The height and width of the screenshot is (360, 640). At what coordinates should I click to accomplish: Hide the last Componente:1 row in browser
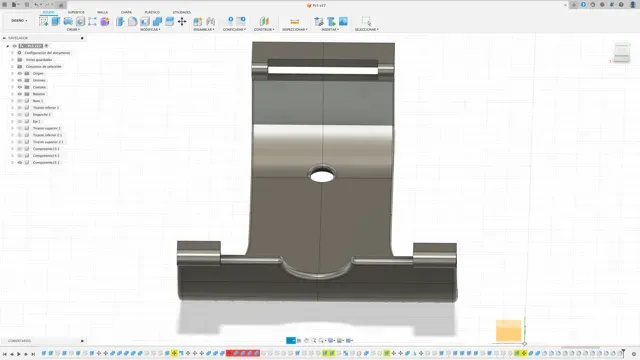(20, 162)
